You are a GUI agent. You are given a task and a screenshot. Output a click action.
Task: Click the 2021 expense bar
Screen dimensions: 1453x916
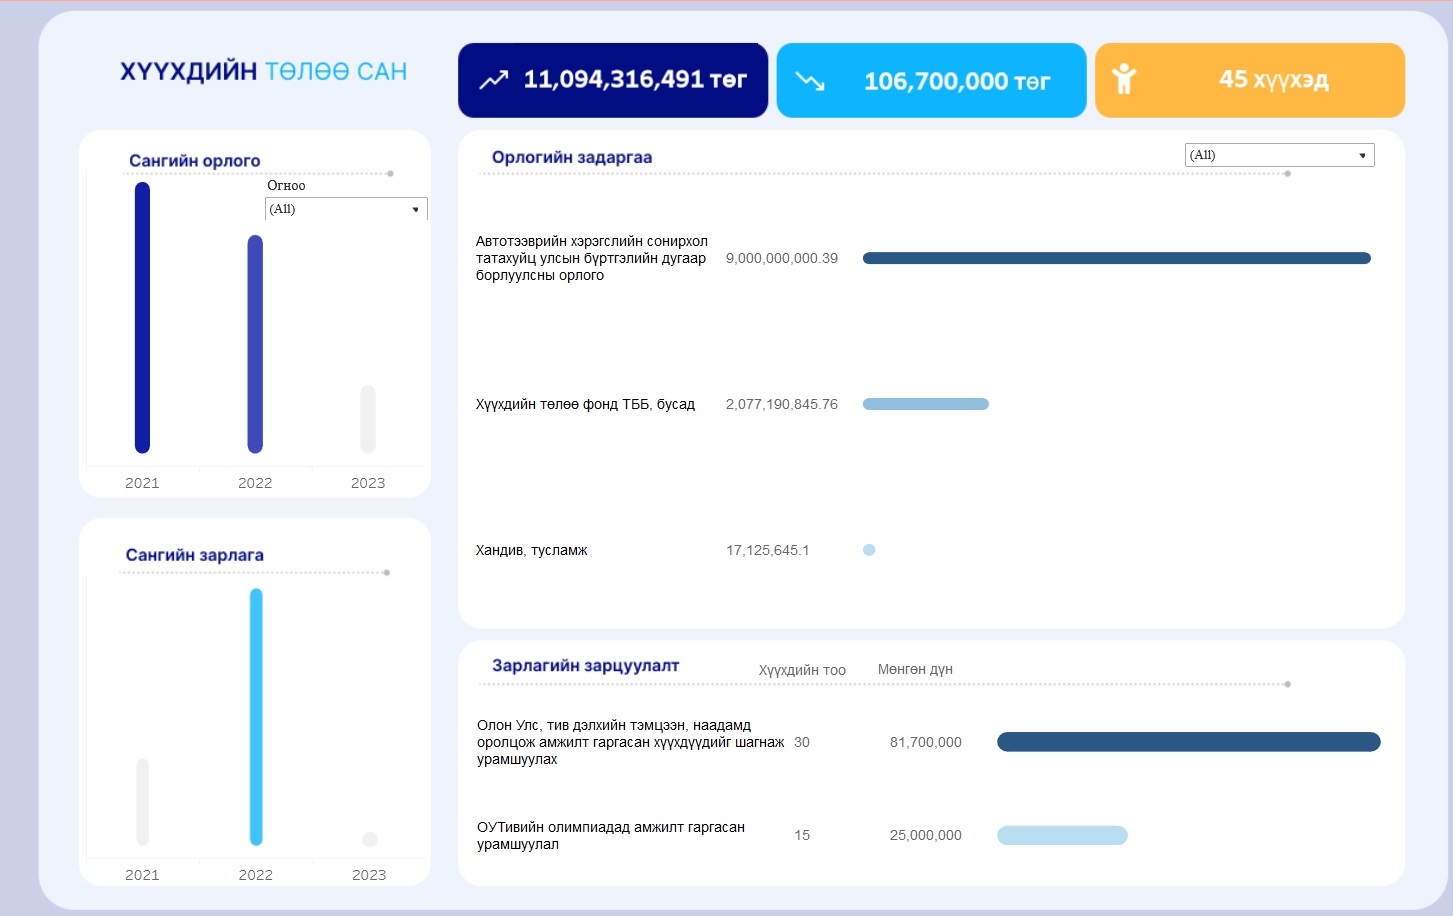pyautogui.click(x=142, y=801)
